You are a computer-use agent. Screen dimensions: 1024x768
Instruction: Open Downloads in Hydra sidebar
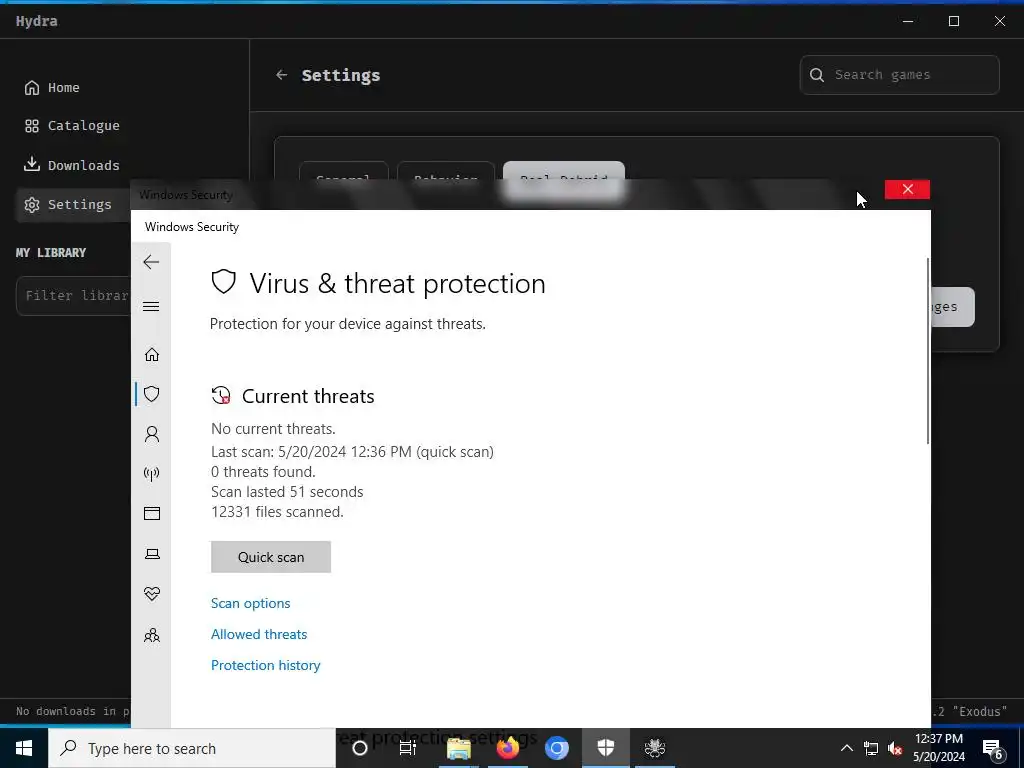click(x=72, y=165)
